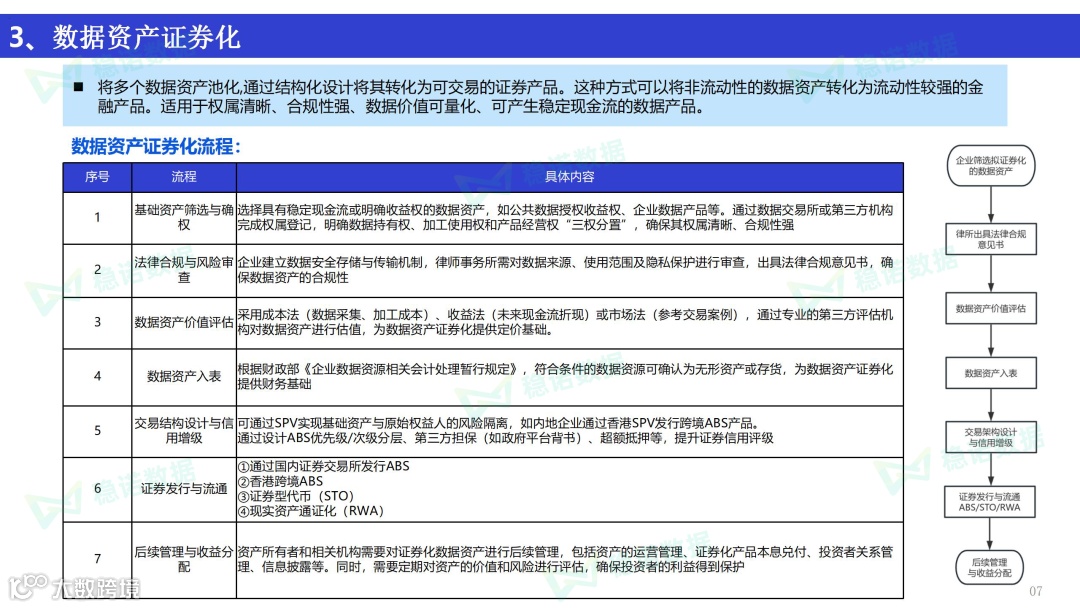Click the content cell starting "企业建立数据安全存储"
Screen dimensions: 1080x608
(x=570, y=270)
